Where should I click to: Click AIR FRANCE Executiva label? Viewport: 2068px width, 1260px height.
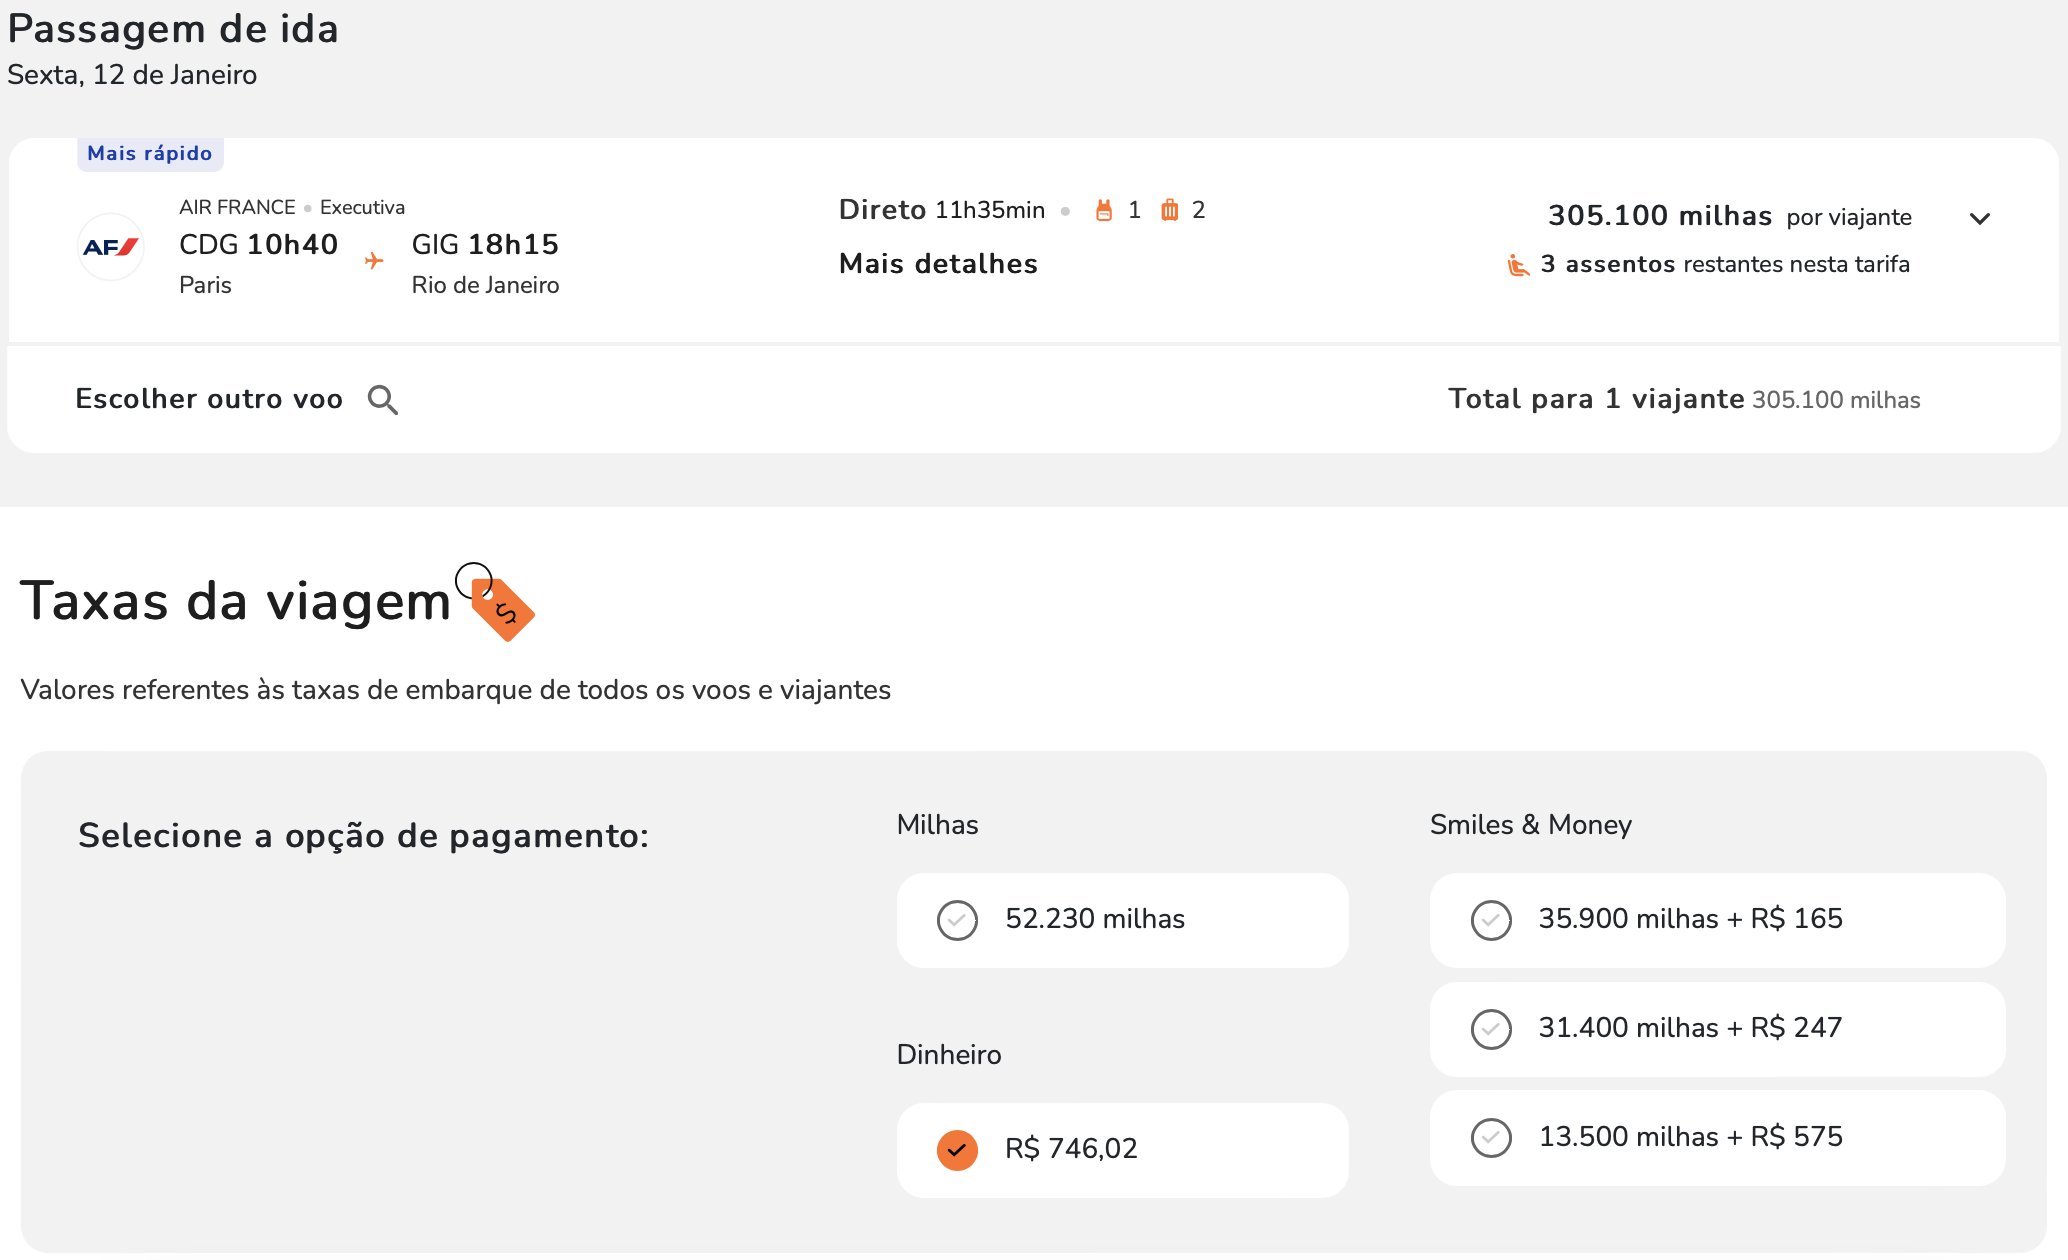click(x=292, y=207)
